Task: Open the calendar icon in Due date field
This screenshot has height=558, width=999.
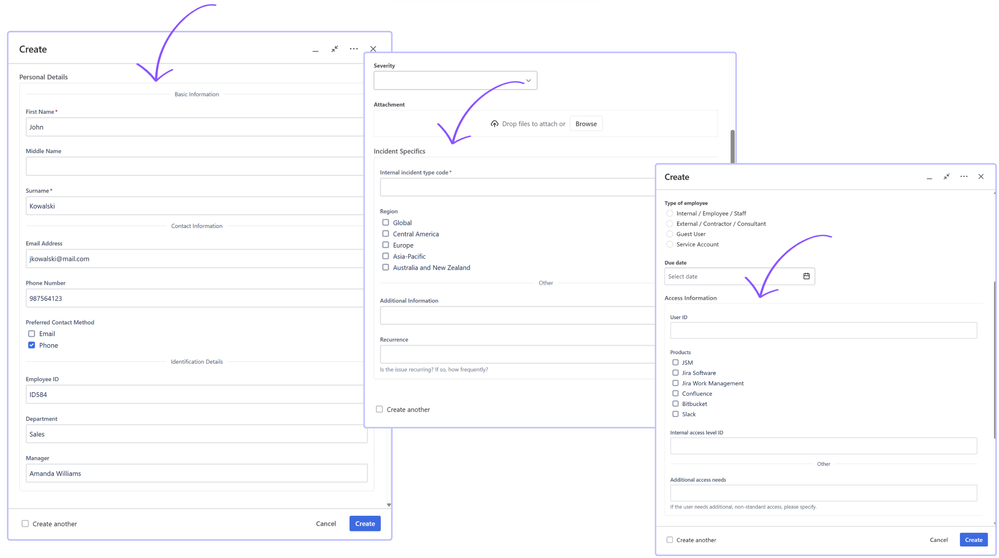Action: click(x=806, y=276)
